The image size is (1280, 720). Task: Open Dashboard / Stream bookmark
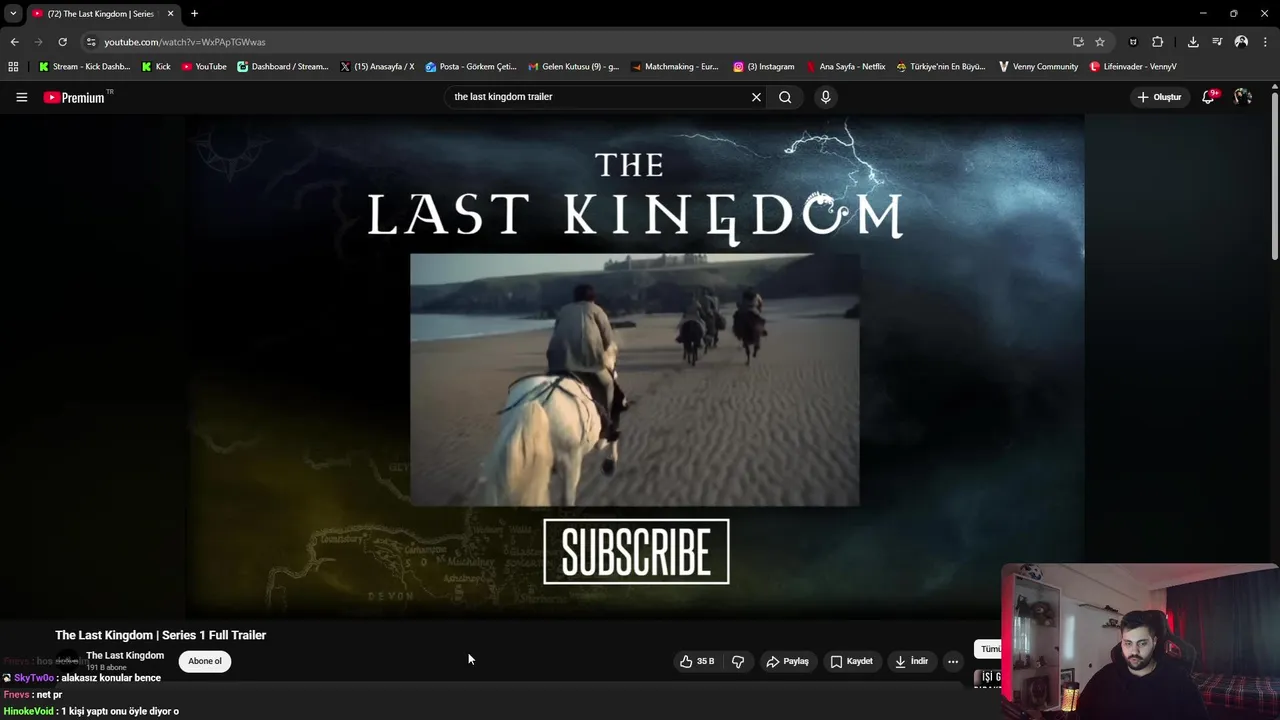click(283, 67)
